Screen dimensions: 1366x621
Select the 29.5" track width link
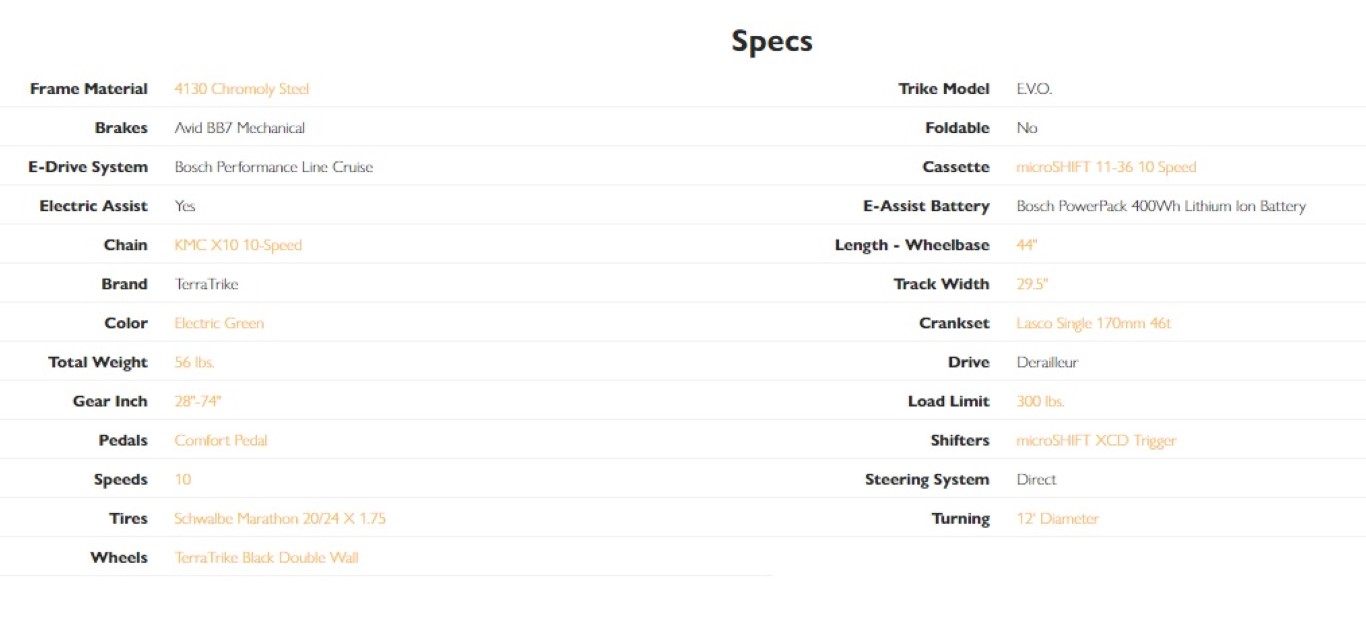[x=1032, y=284]
